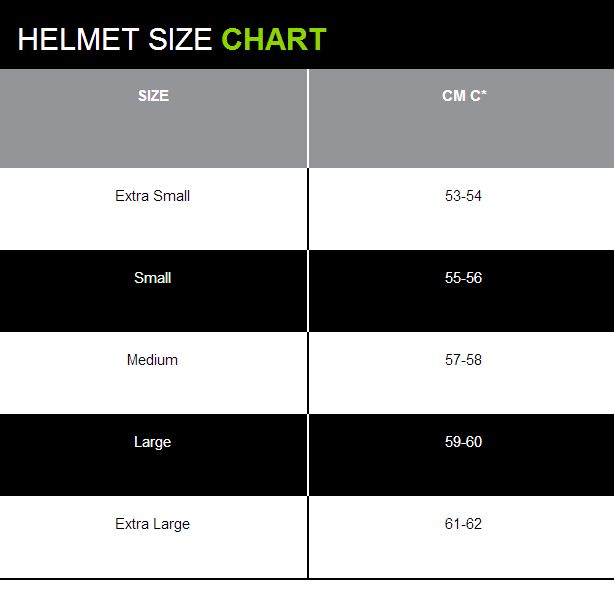Viewport: 614px width, 590px height.
Task: Click the 53-54 measurement value
Action: 463,196
